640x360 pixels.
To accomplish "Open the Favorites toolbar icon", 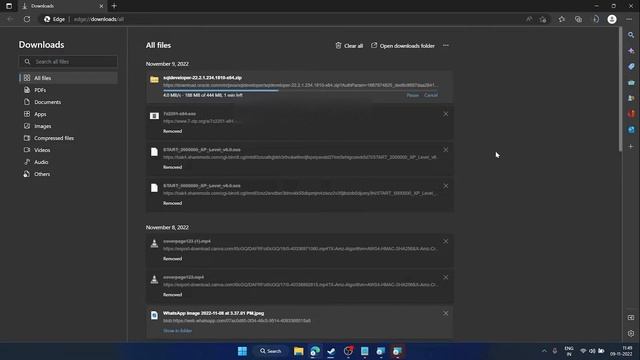I will pos(562,19).
